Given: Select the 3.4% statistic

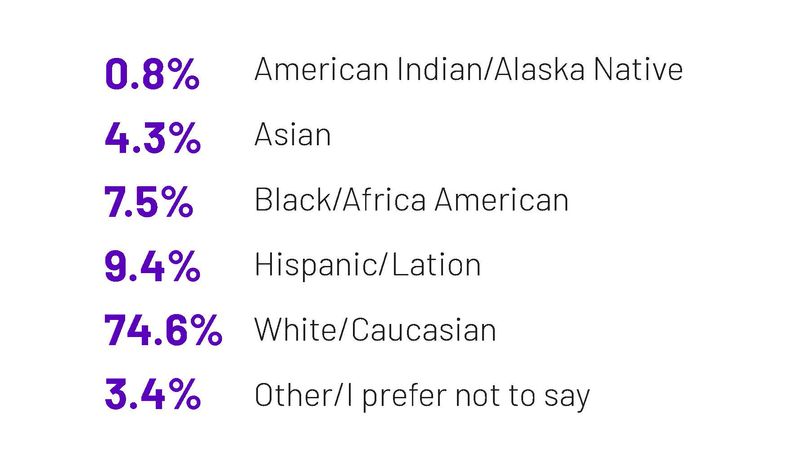Looking at the screenshot, I should tap(152, 394).
